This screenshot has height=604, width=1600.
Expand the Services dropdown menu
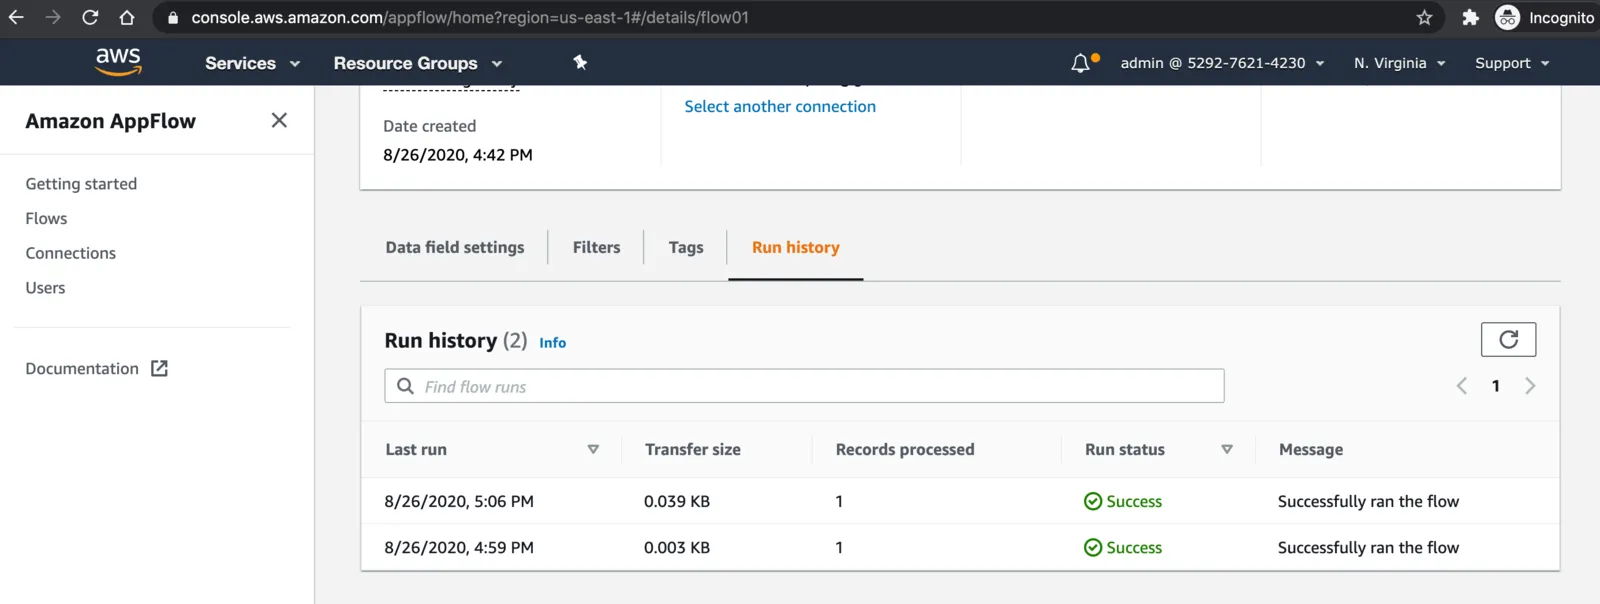pos(252,63)
